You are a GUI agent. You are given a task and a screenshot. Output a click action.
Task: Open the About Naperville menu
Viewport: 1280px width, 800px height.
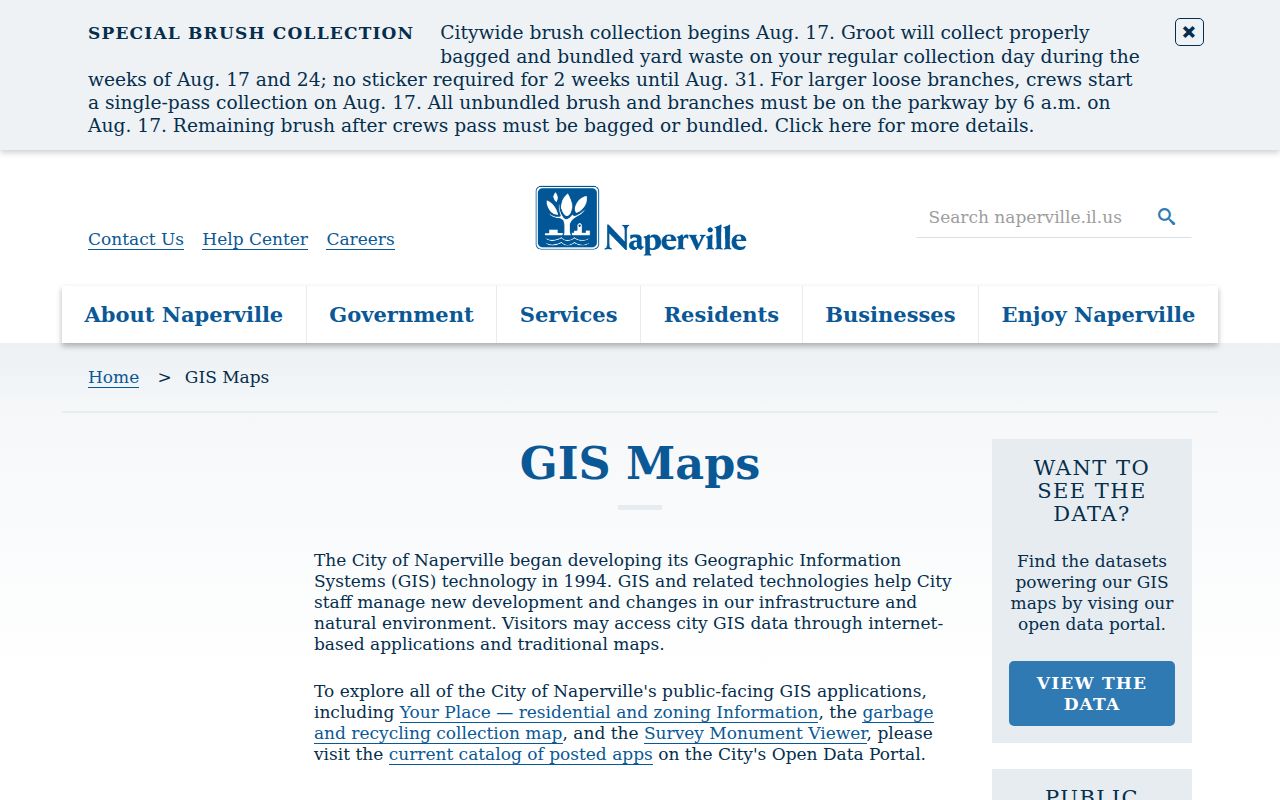[184, 314]
